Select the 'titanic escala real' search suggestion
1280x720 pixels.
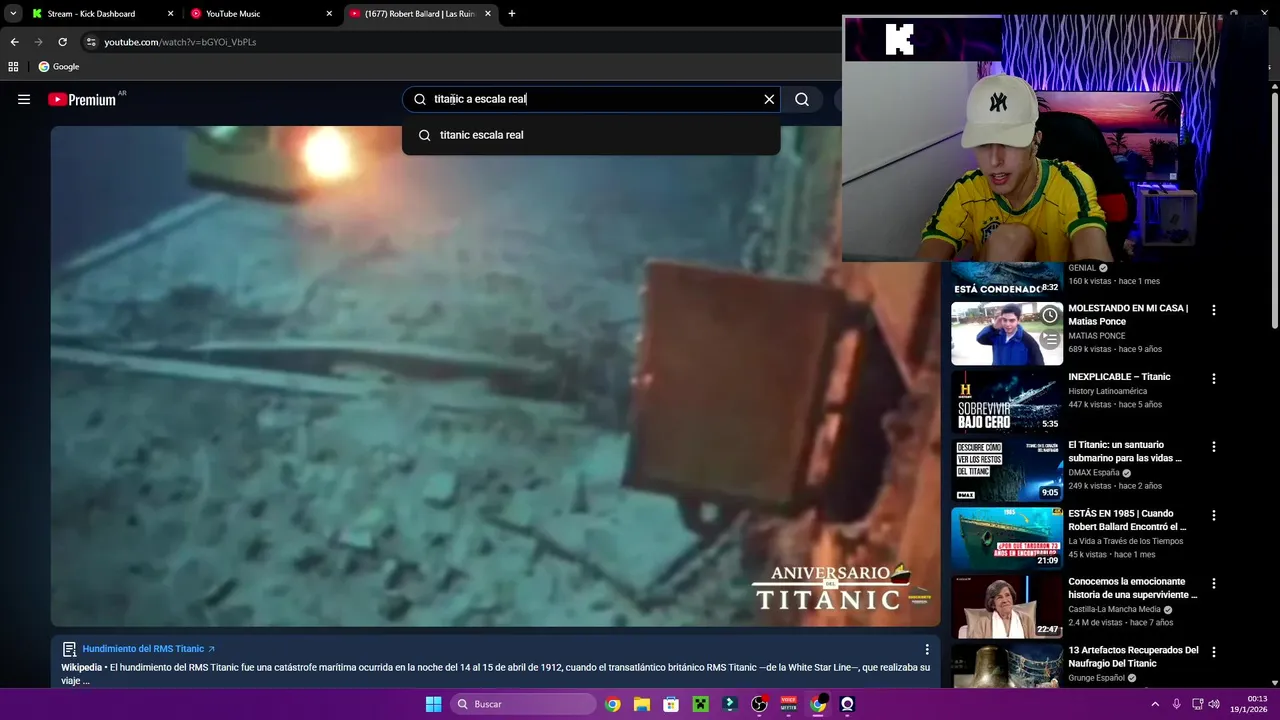(591, 135)
